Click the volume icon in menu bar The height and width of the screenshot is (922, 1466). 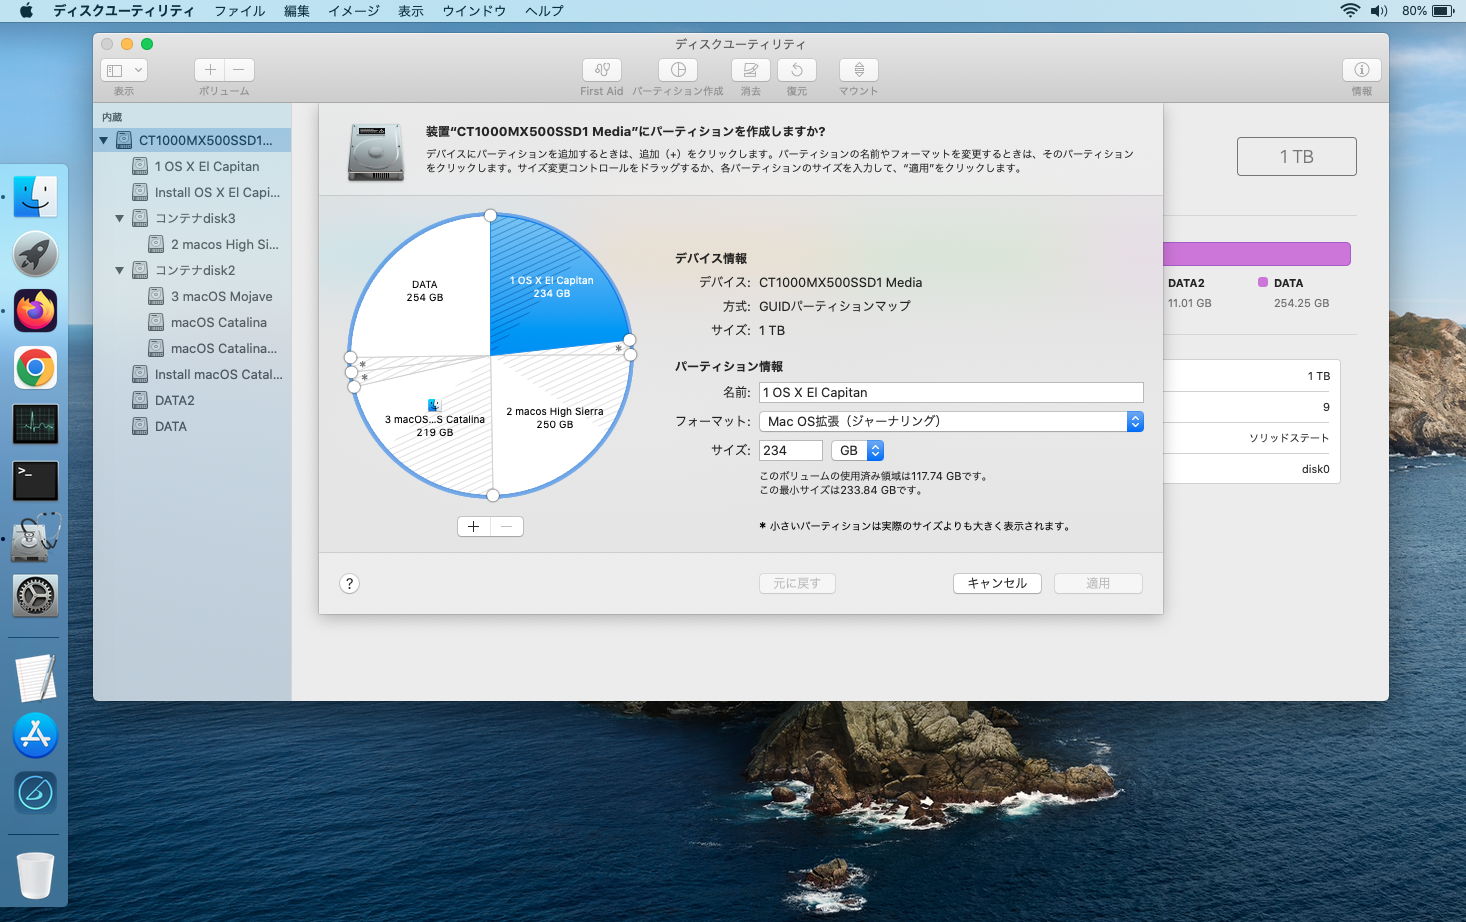1379,11
